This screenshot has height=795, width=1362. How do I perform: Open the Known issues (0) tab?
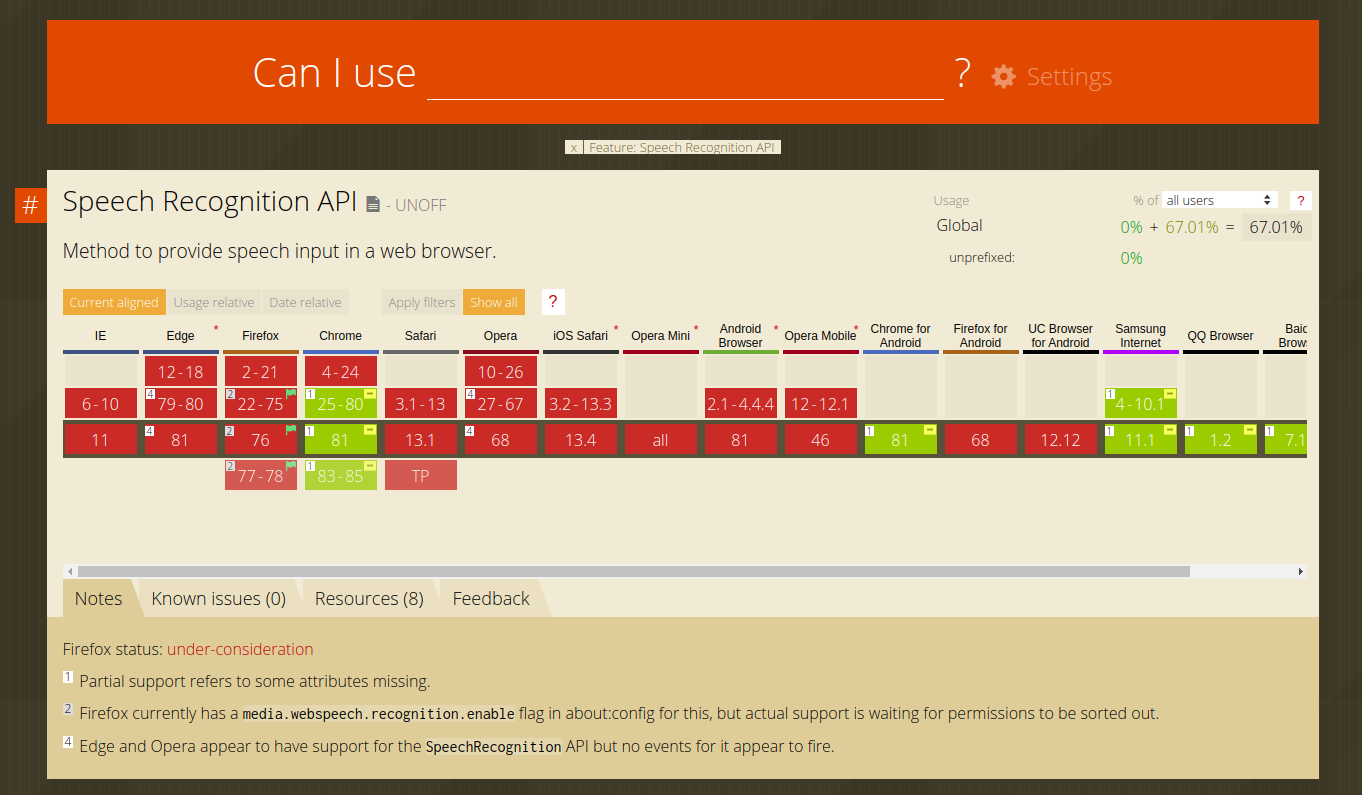(219, 598)
